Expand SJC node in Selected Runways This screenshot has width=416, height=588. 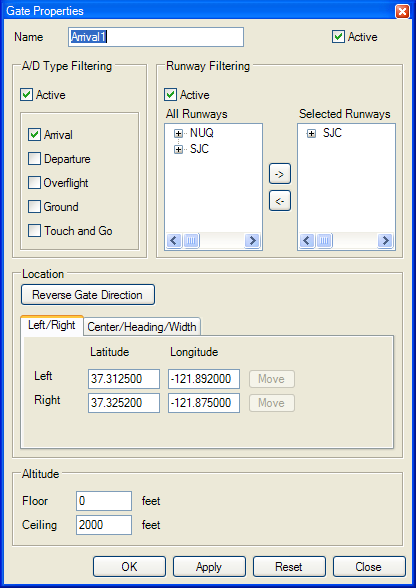311,134
